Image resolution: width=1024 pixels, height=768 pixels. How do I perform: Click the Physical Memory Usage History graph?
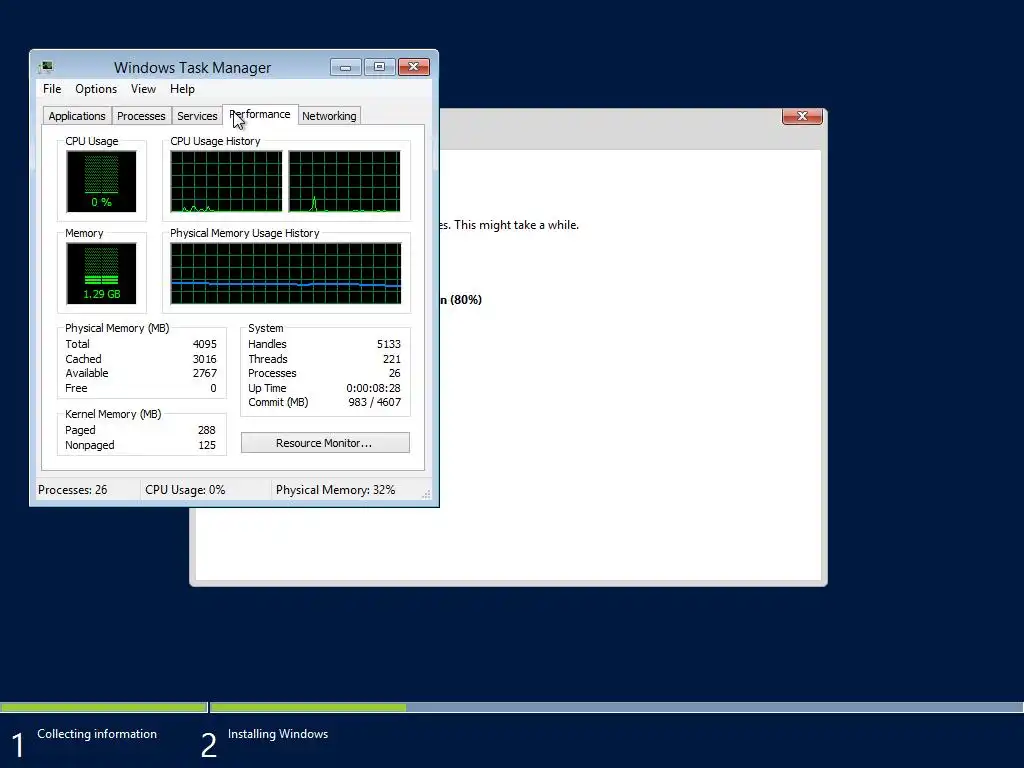[x=285, y=274]
